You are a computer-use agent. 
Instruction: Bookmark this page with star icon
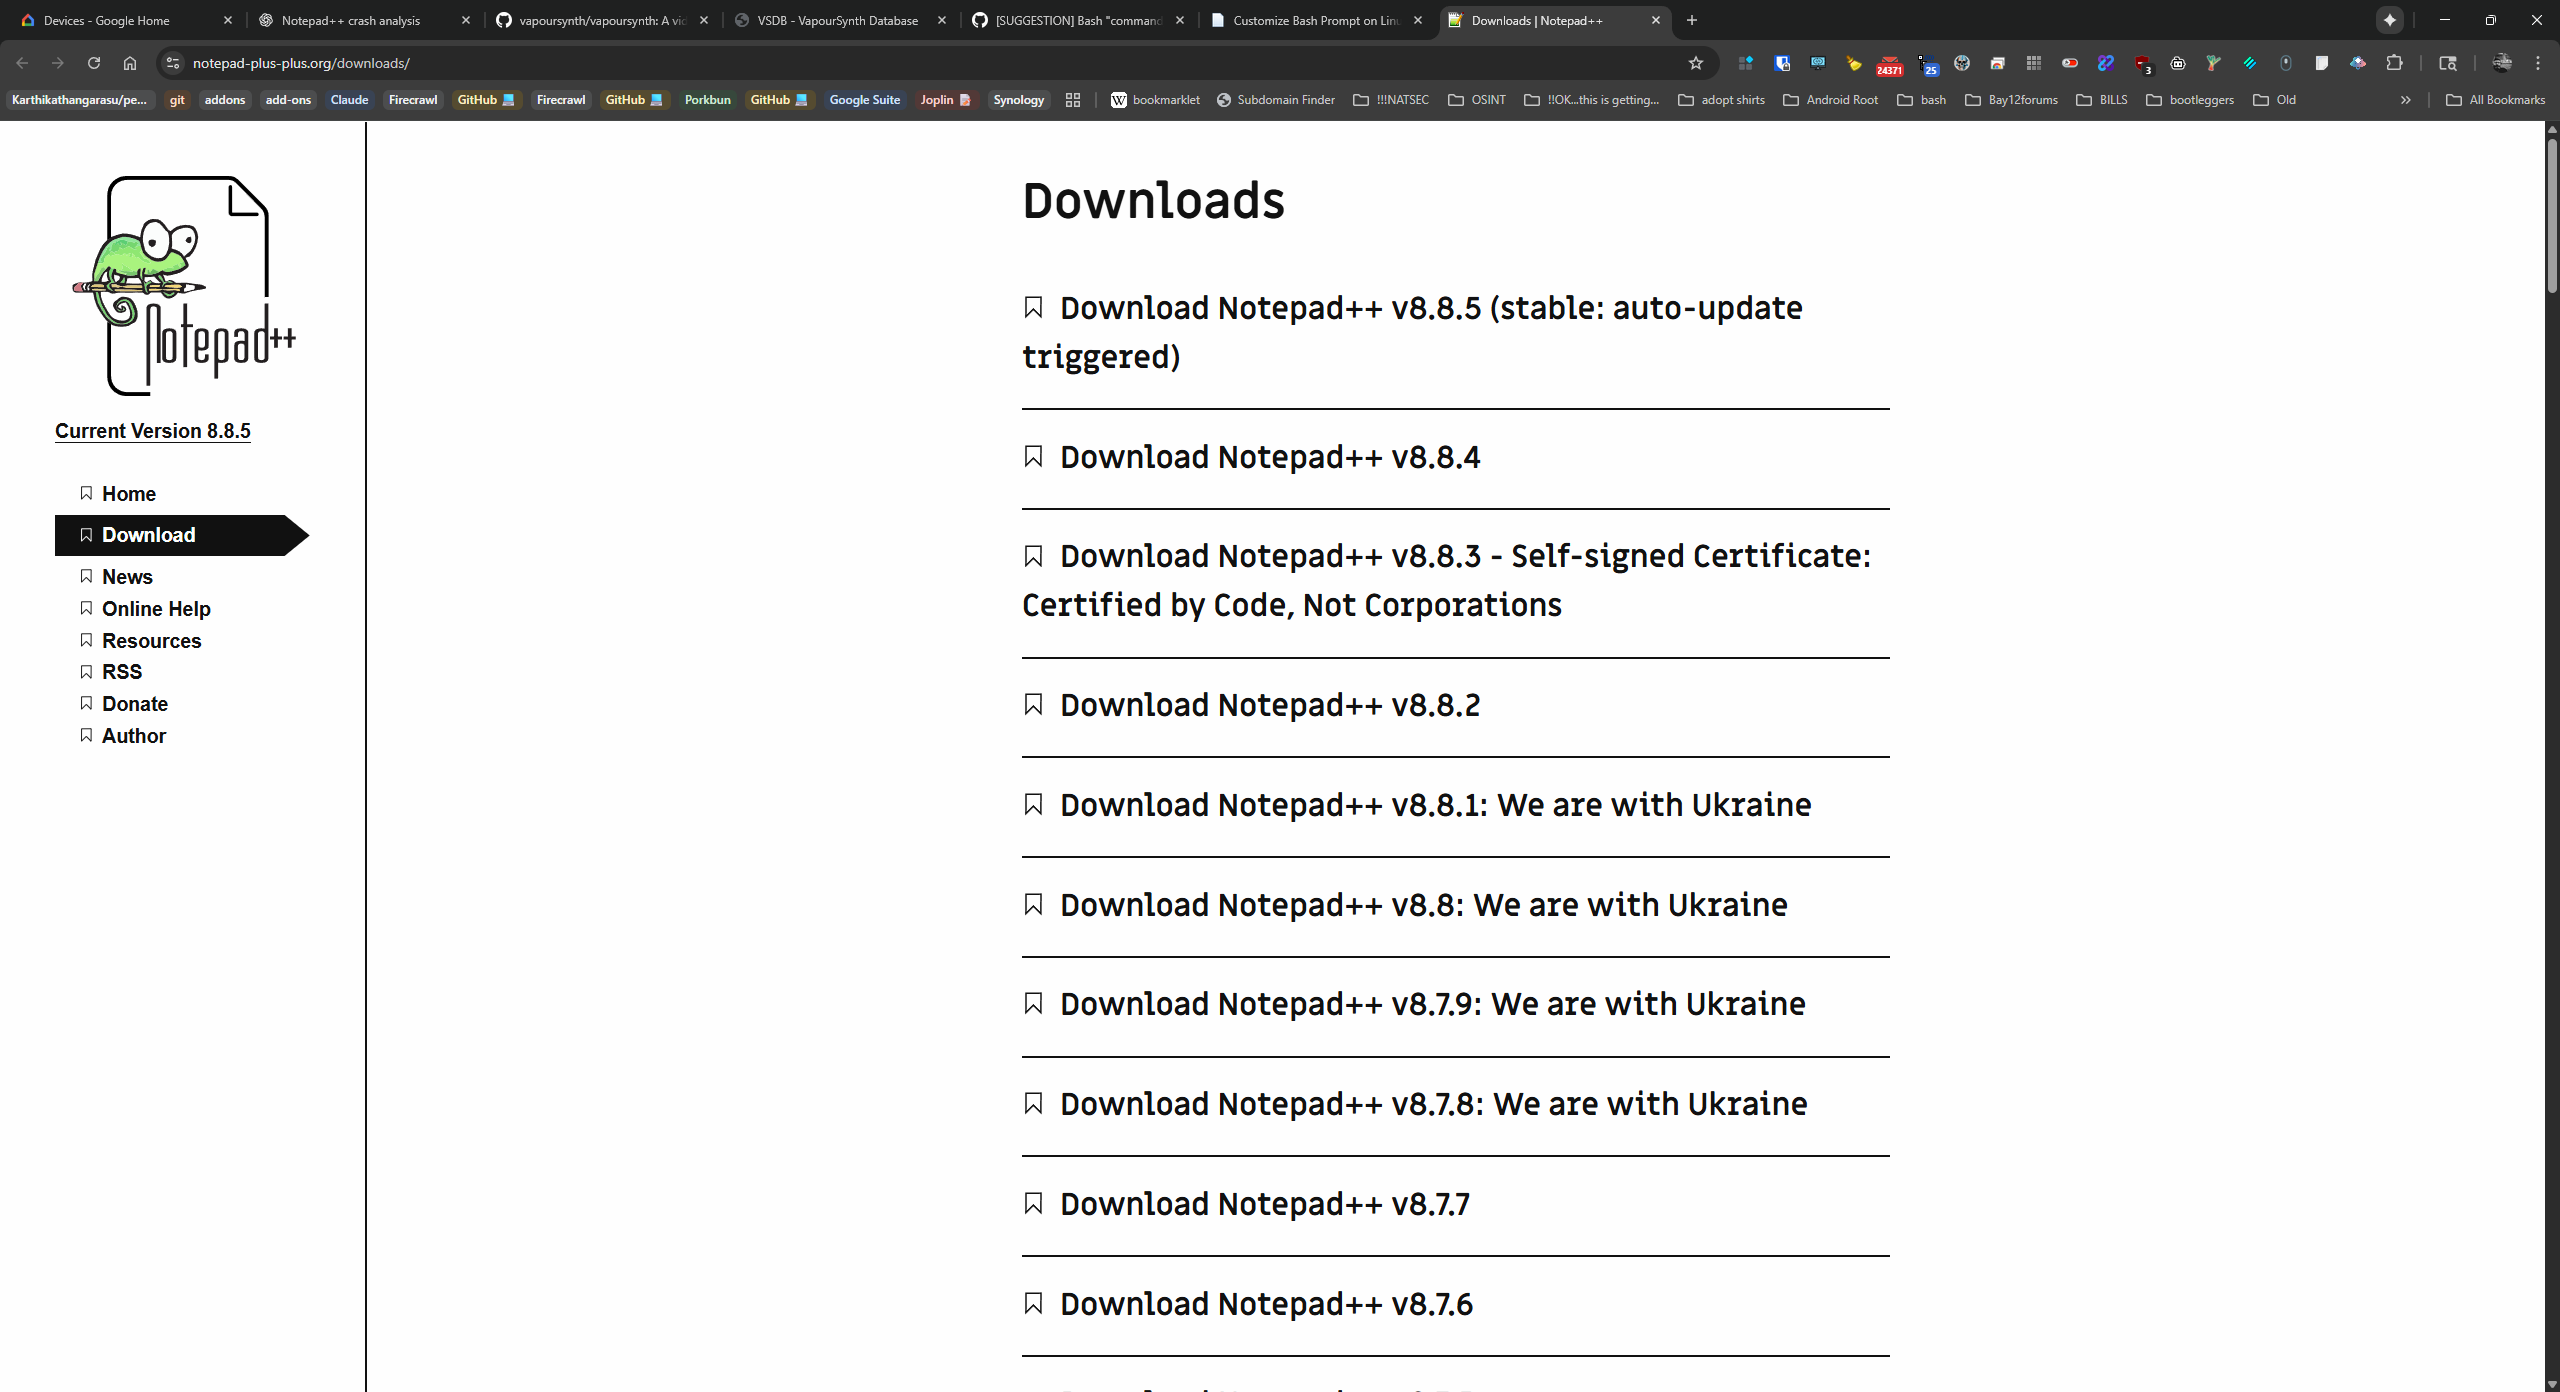(1695, 63)
